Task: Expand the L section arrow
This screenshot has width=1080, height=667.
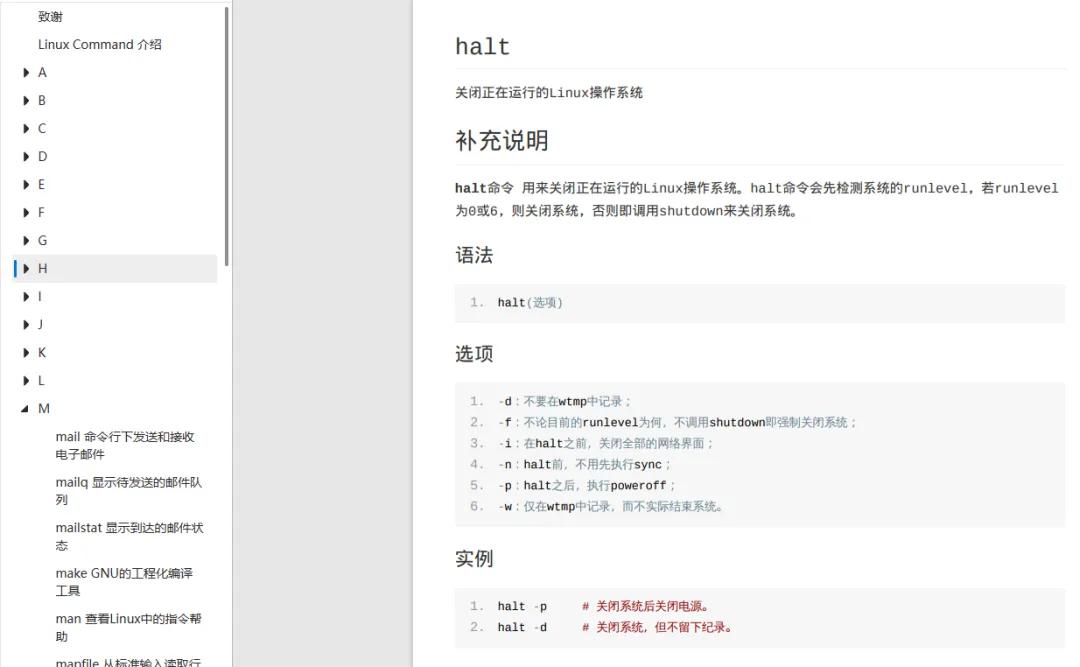Action: click(x=25, y=380)
